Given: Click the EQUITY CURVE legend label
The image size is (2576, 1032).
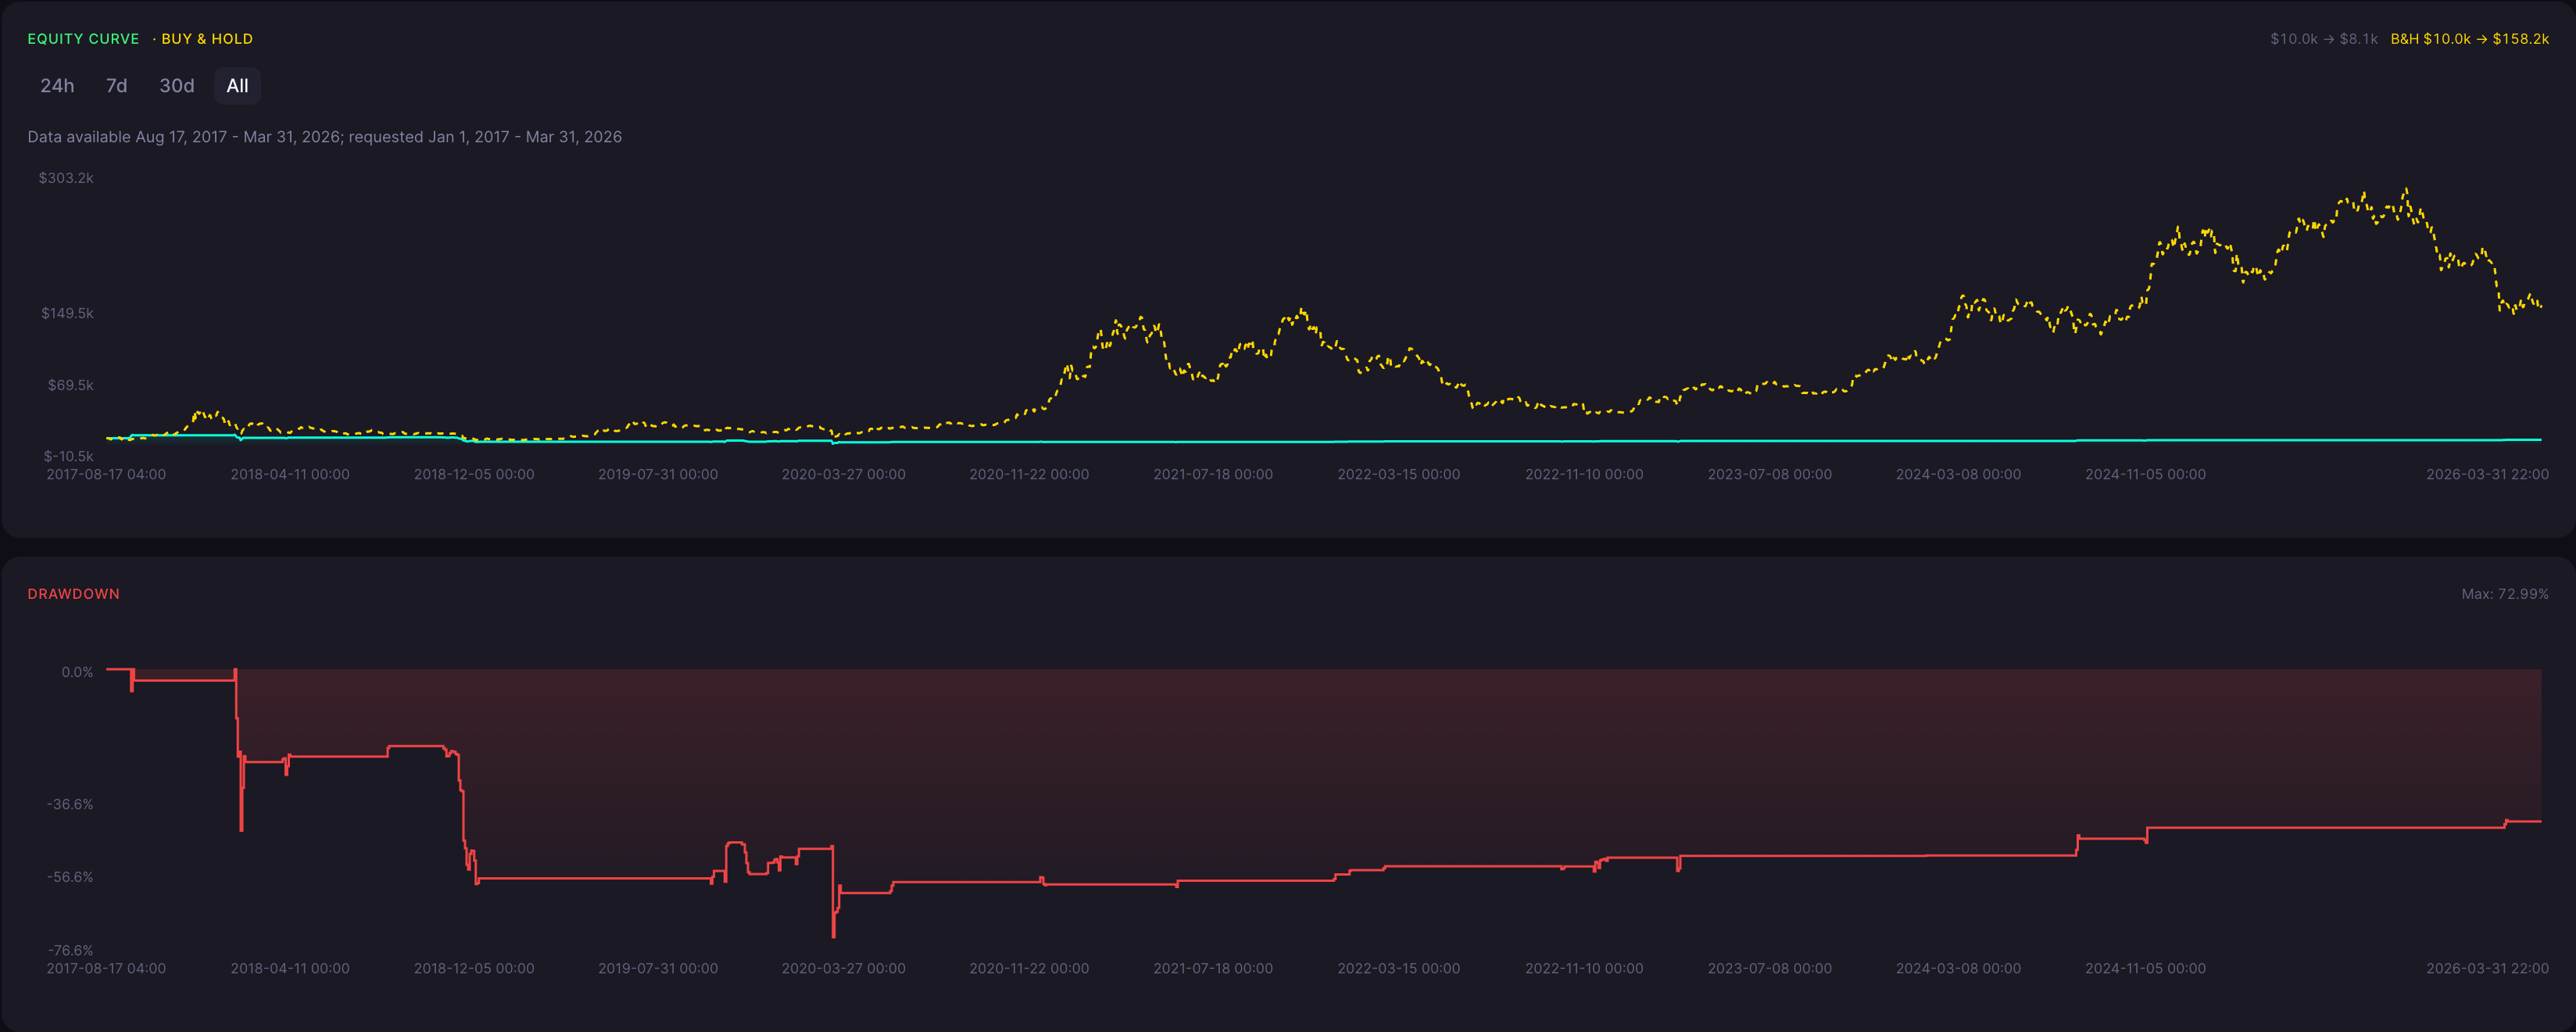Looking at the screenshot, I should (83, 39).
